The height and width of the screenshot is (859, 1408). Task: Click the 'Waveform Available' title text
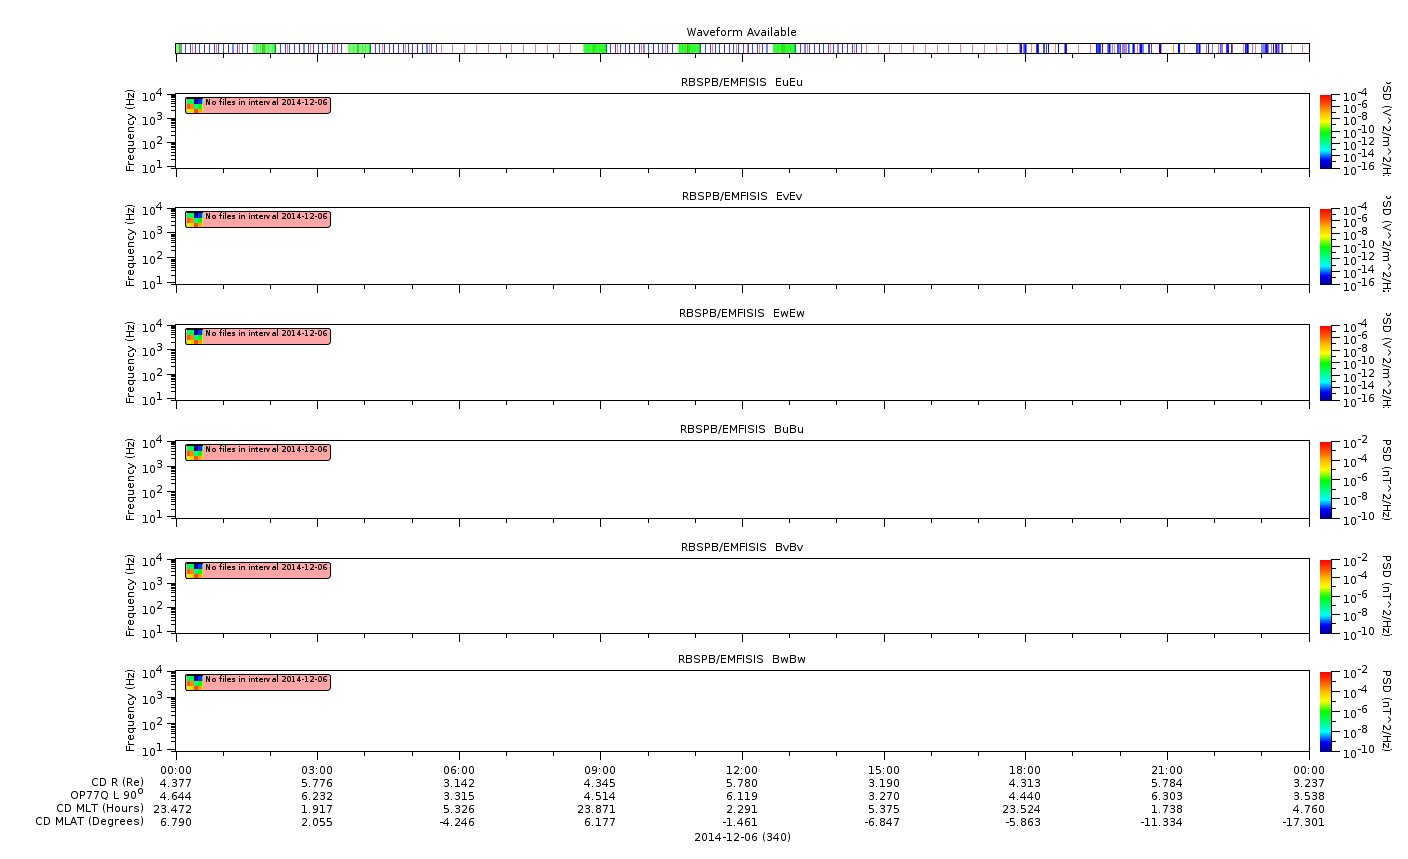pos(741,32)
